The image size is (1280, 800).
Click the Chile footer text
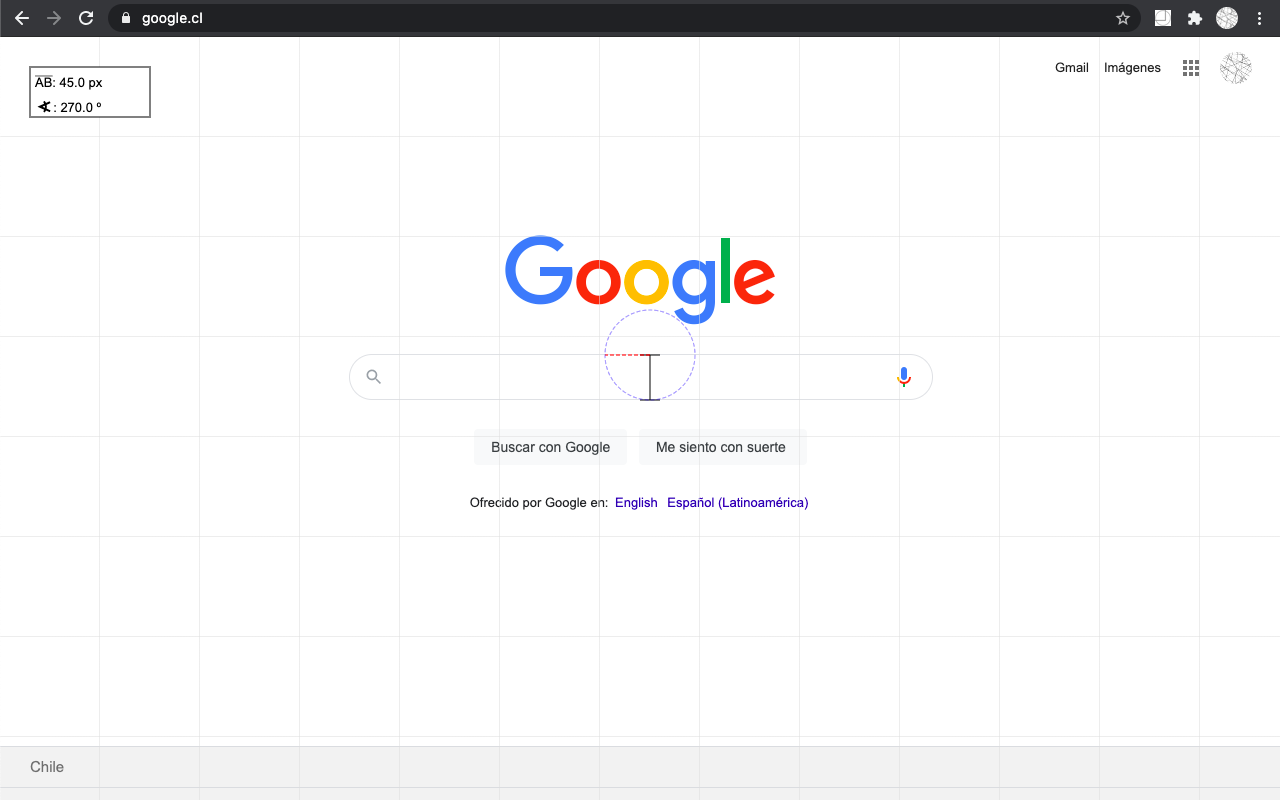tap(47, 767)
